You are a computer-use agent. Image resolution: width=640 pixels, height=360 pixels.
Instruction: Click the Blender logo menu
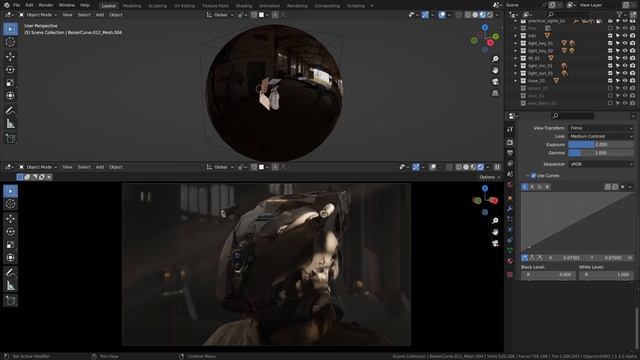[x=6, y=5]
